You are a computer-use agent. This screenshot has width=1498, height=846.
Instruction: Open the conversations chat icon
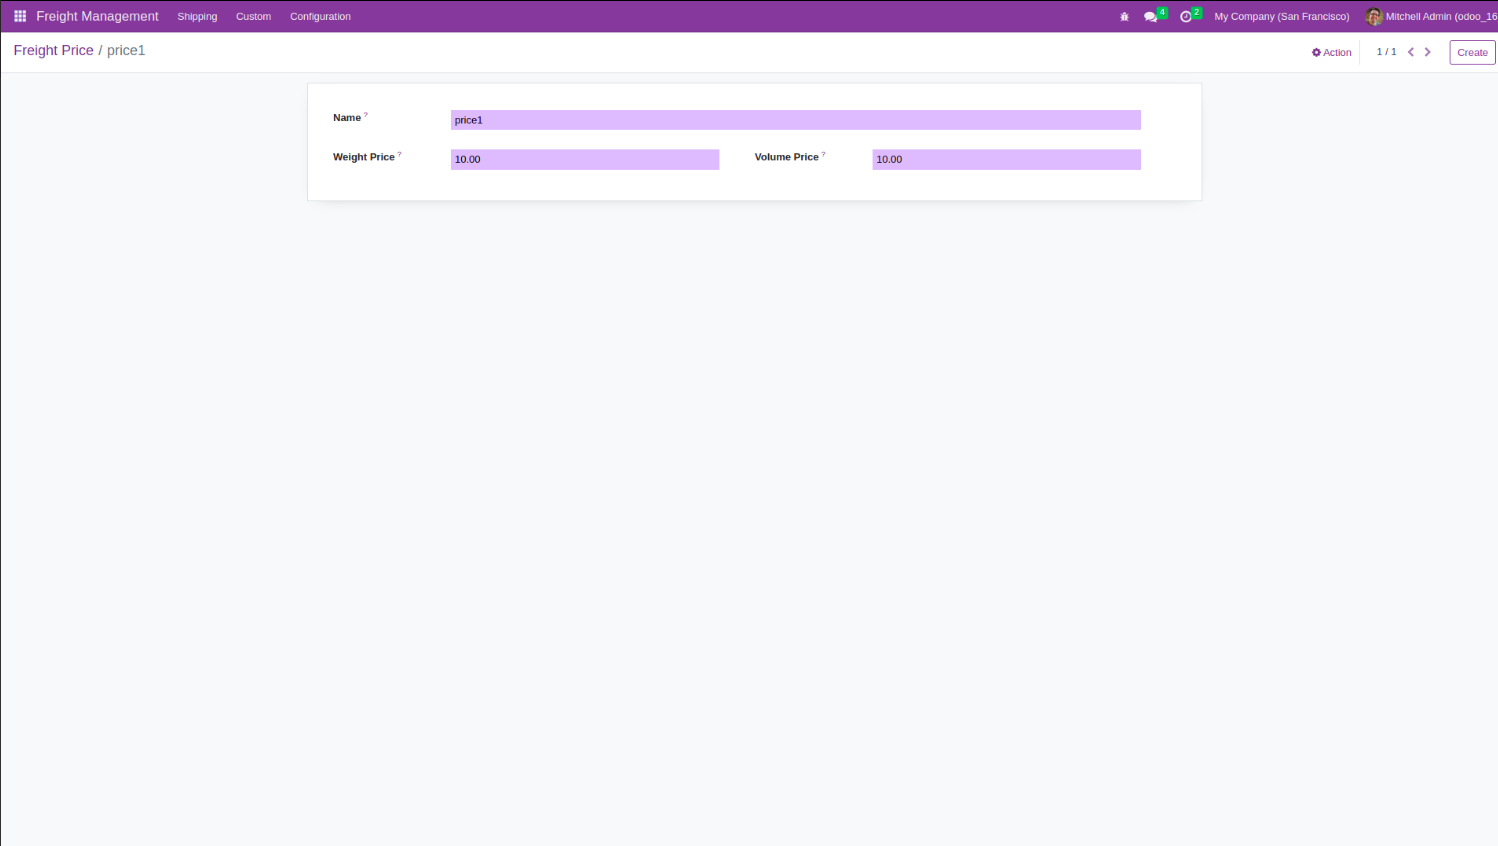coord(1152,16)
